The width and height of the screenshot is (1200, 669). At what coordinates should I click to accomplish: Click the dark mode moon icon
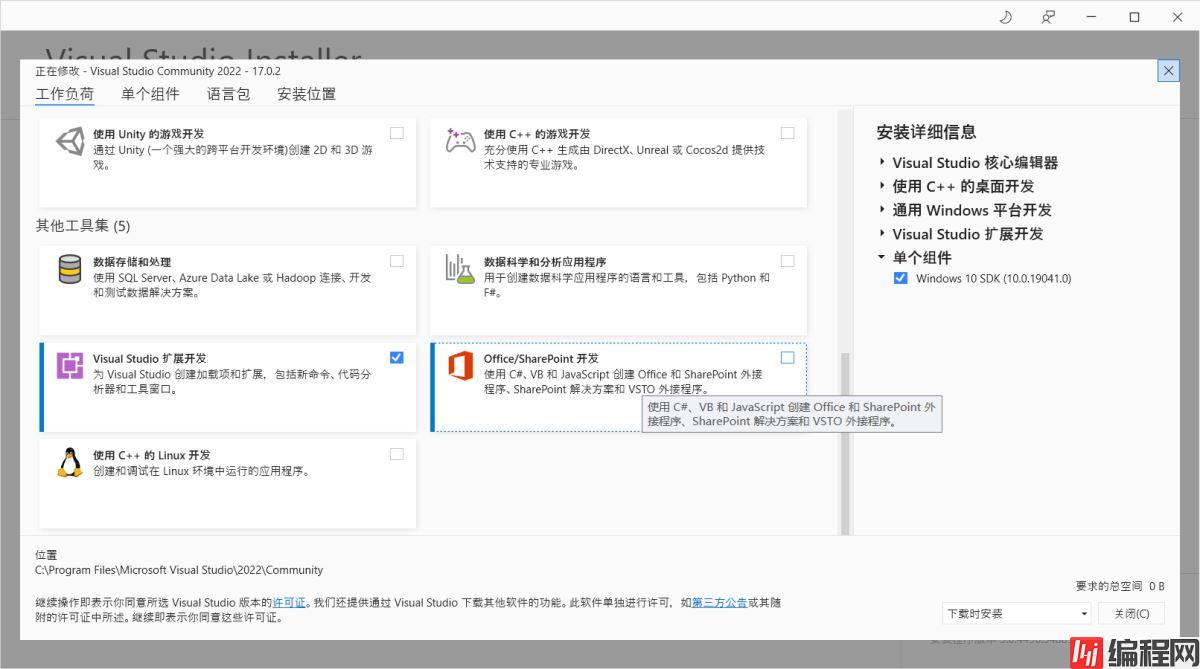1006,17
